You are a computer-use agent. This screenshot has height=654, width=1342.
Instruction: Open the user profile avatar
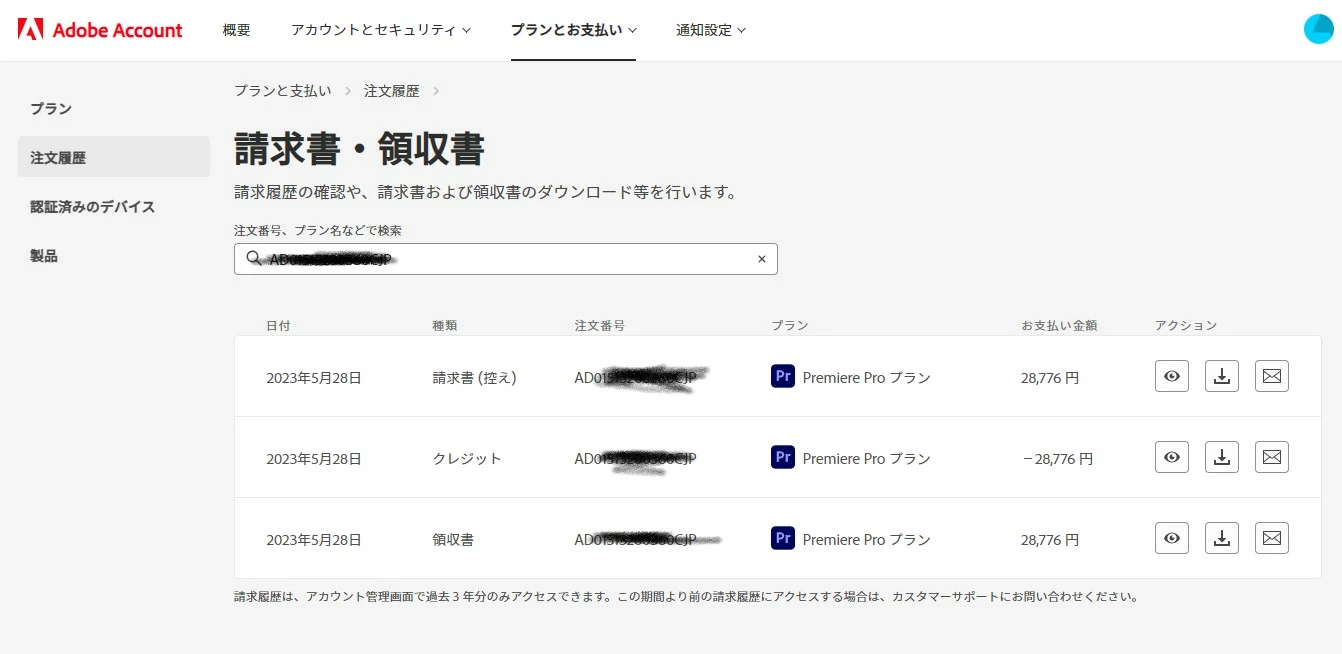[1319, 29]
